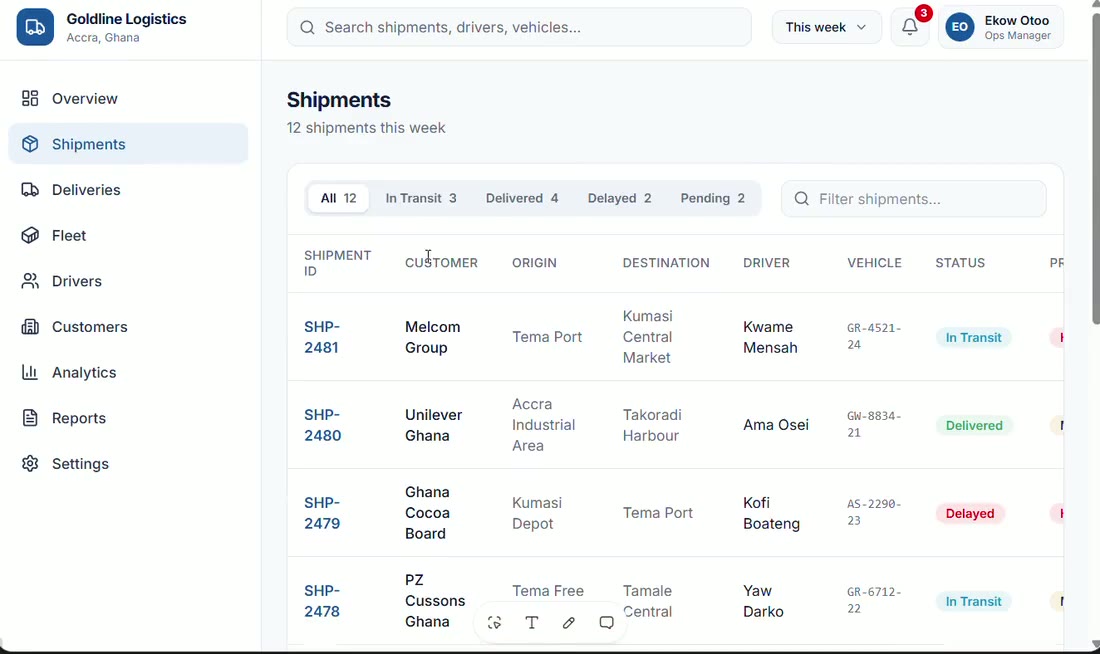Click the Deliveries truck icon
The image size is (1100, 654).
coord(30,189)
